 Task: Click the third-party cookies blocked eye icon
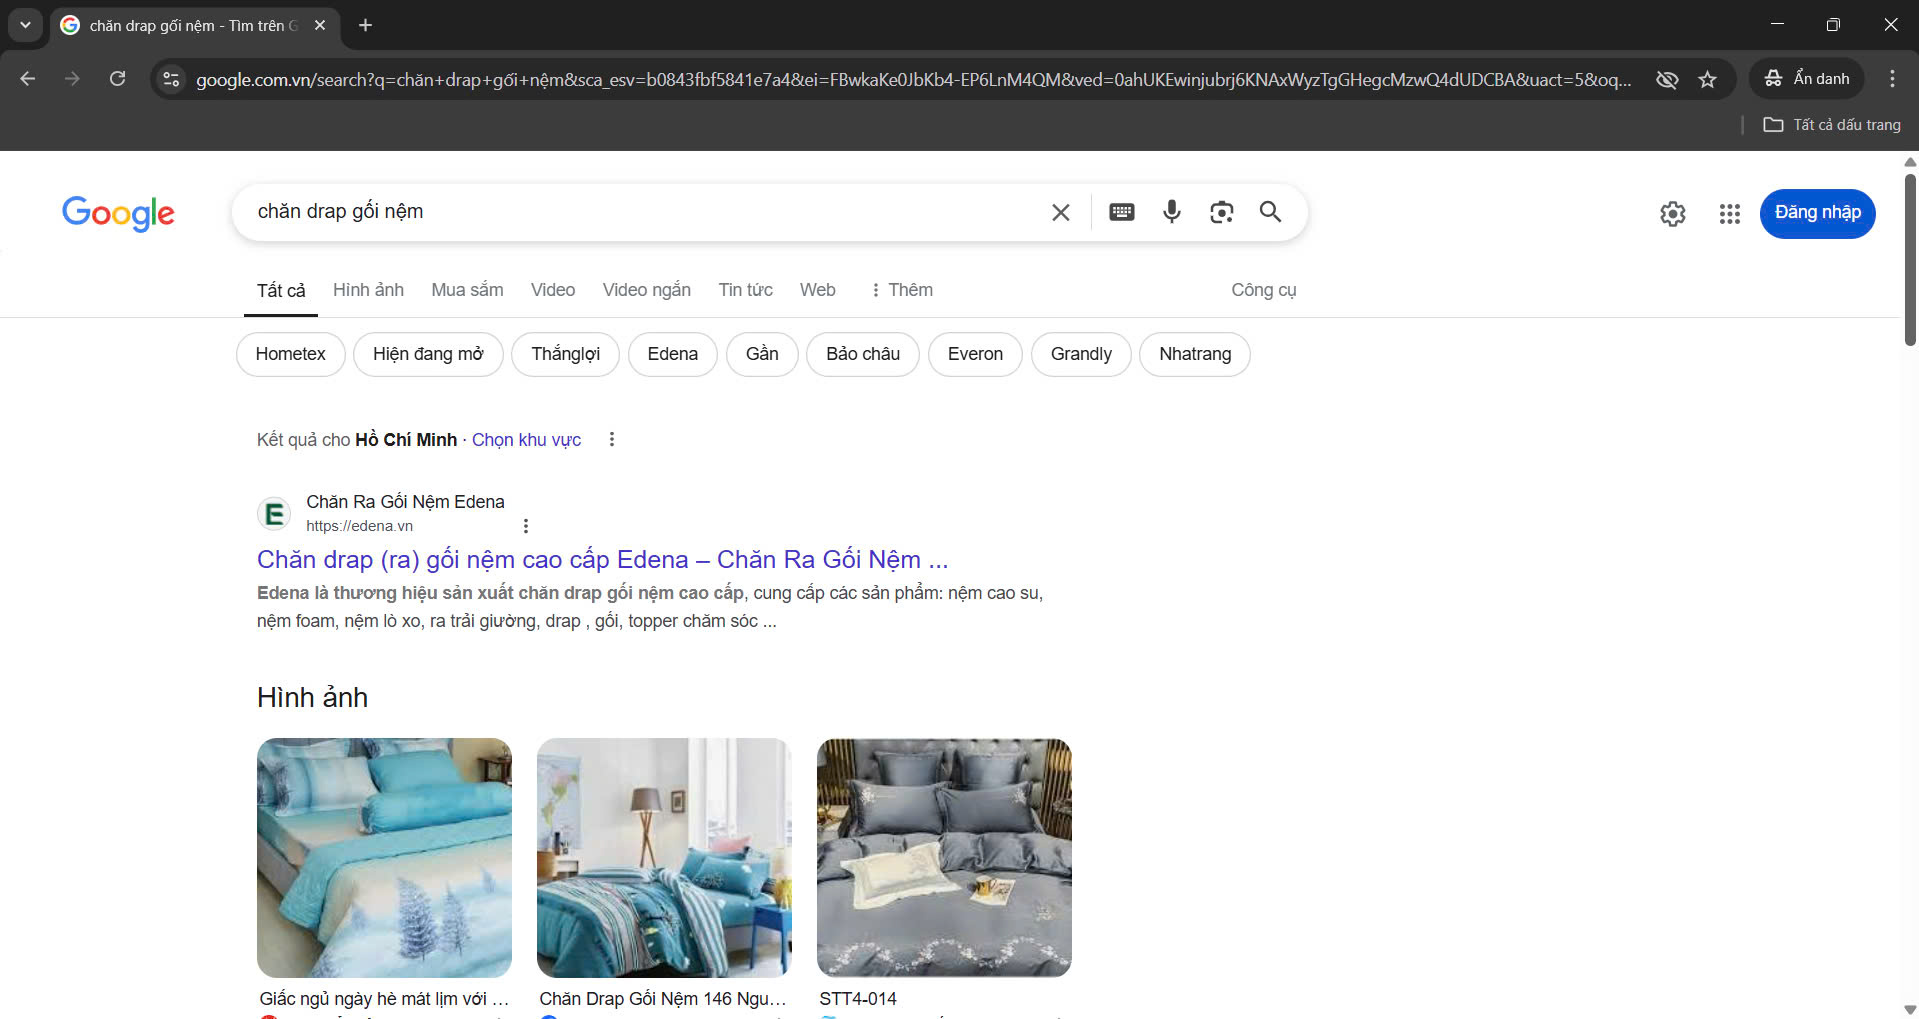(x=1667, y=79)
